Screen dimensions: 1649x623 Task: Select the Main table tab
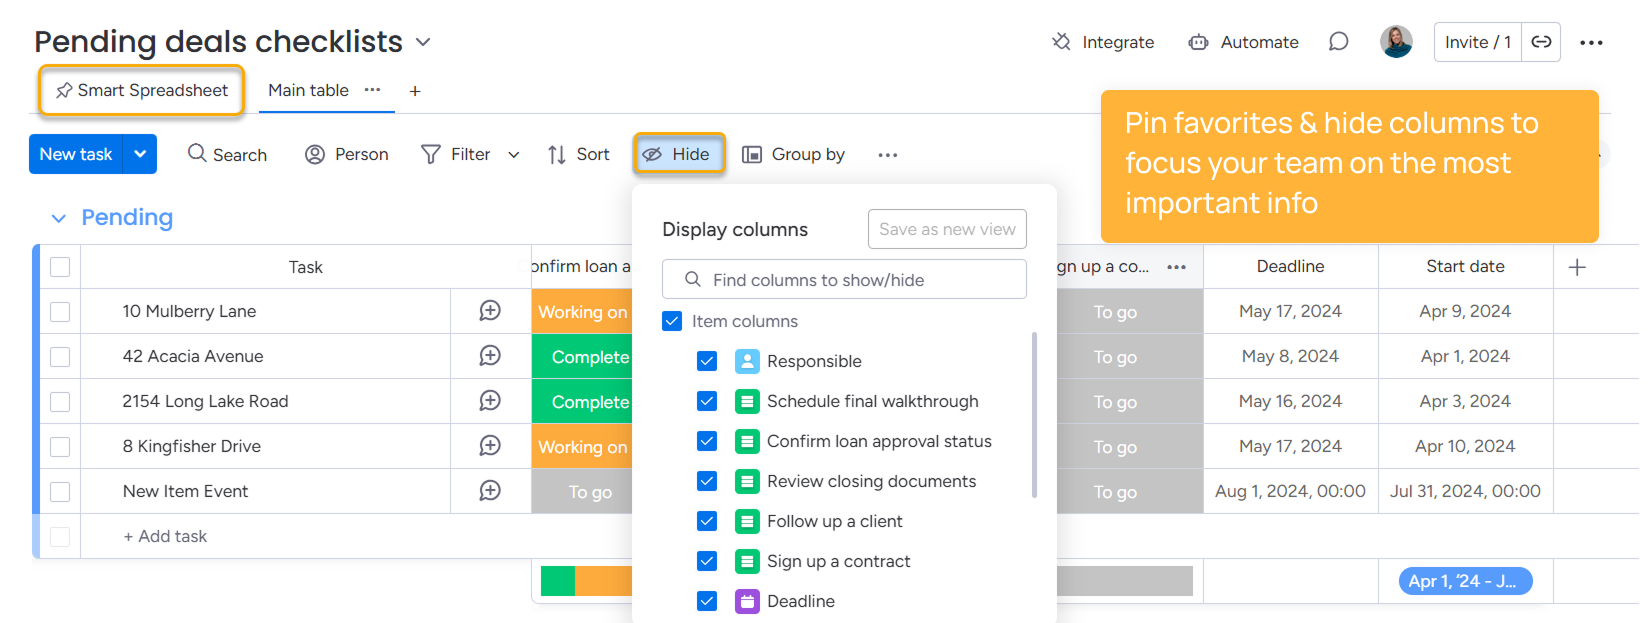click(308, 90)
